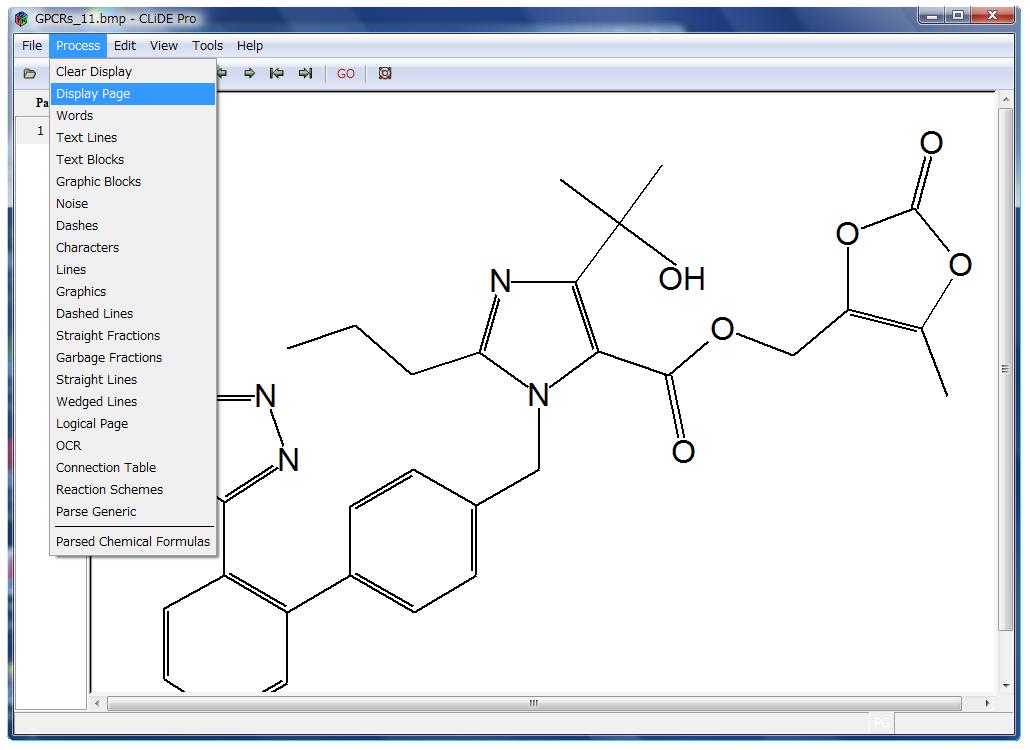Choose Logical Page menu entry
Image resolution: width=1030 pixels, height=750 pixels.
tap(133, 424)
